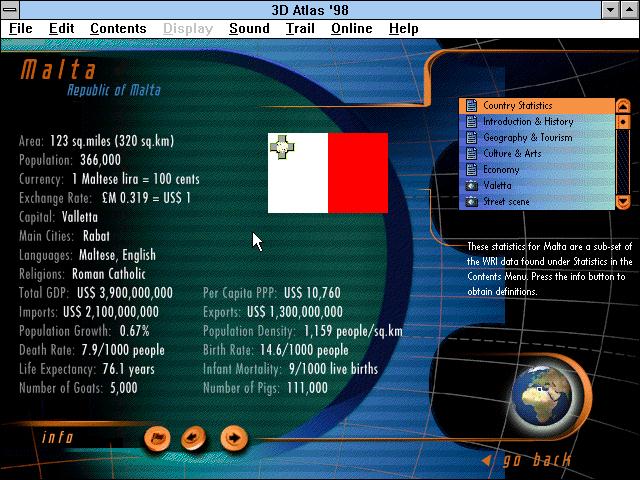Viewport: 640px width, 480px height.
Task: Open the Valetta photo entry
Action: 537,185
